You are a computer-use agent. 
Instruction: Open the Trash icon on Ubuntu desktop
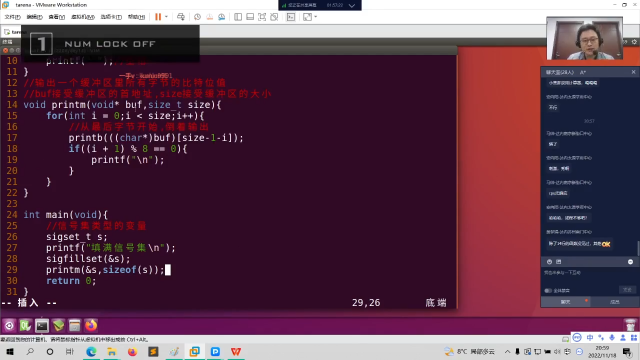click(630, 325)
